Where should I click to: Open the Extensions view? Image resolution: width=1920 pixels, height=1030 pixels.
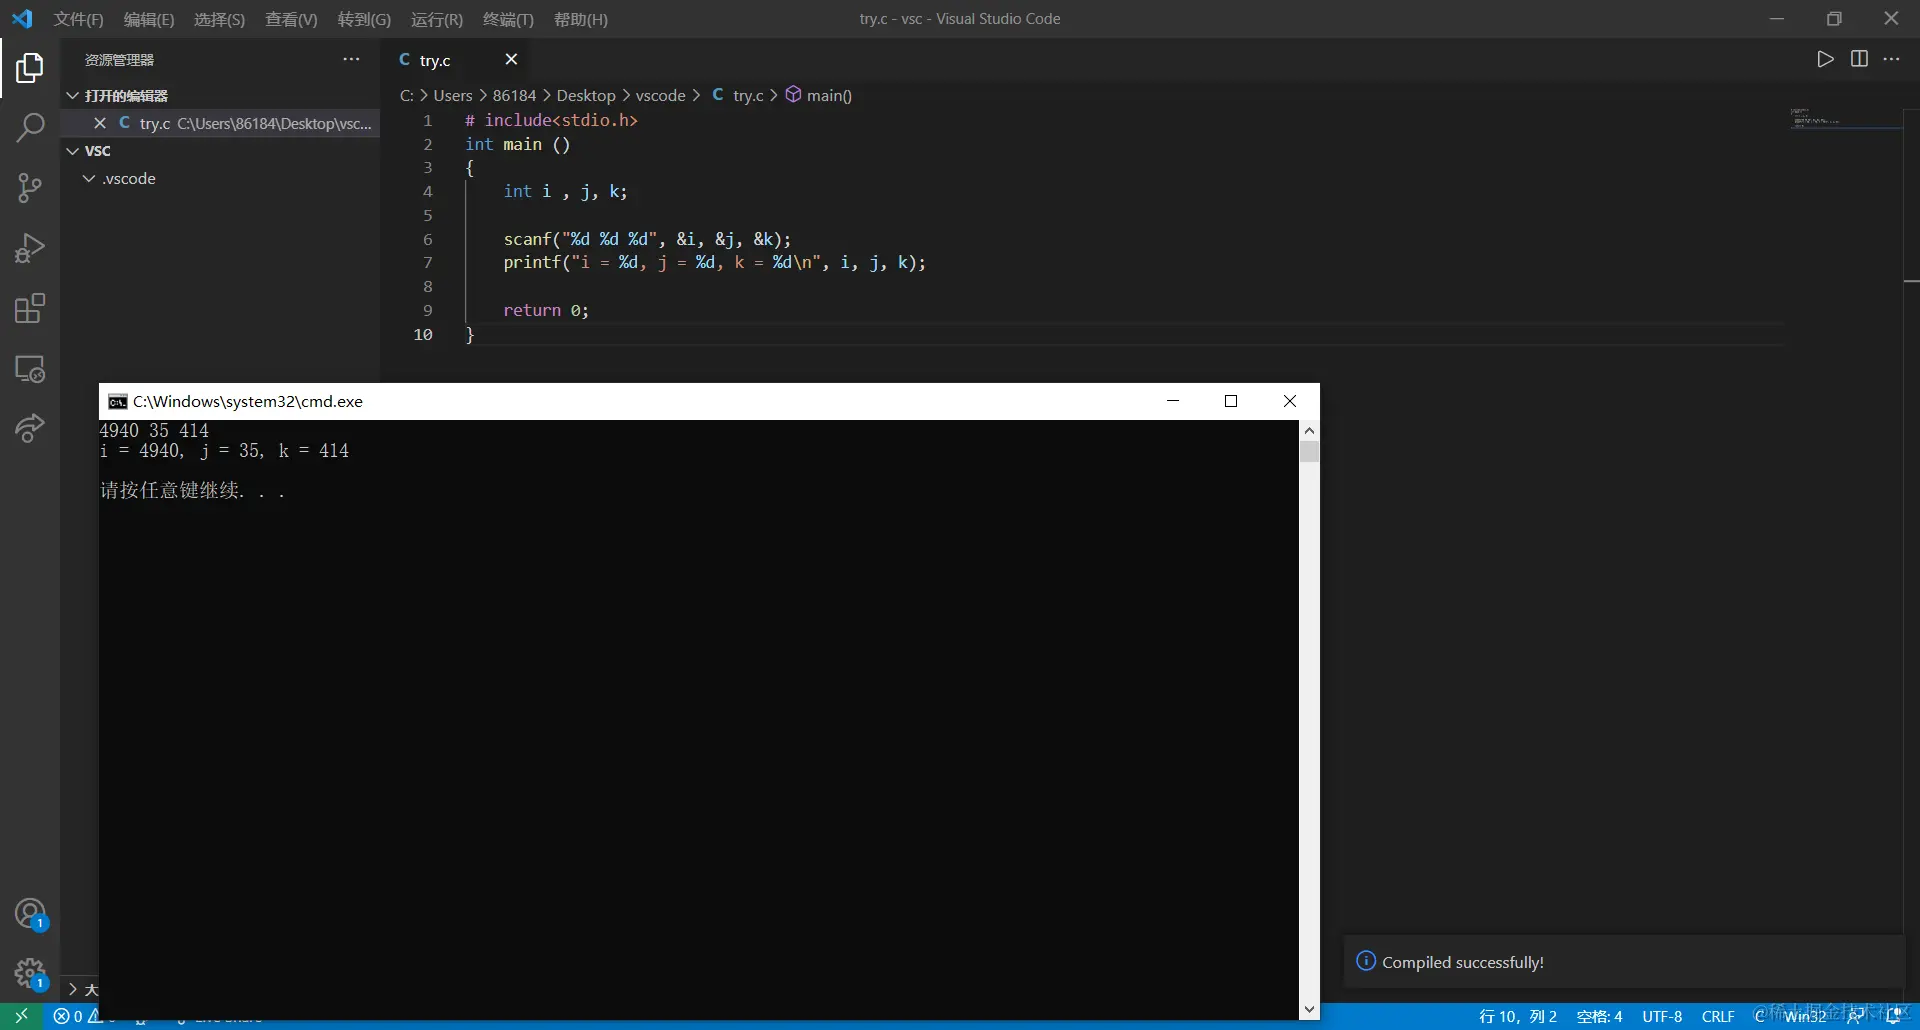pyautogui.click(x=30, y=308)
